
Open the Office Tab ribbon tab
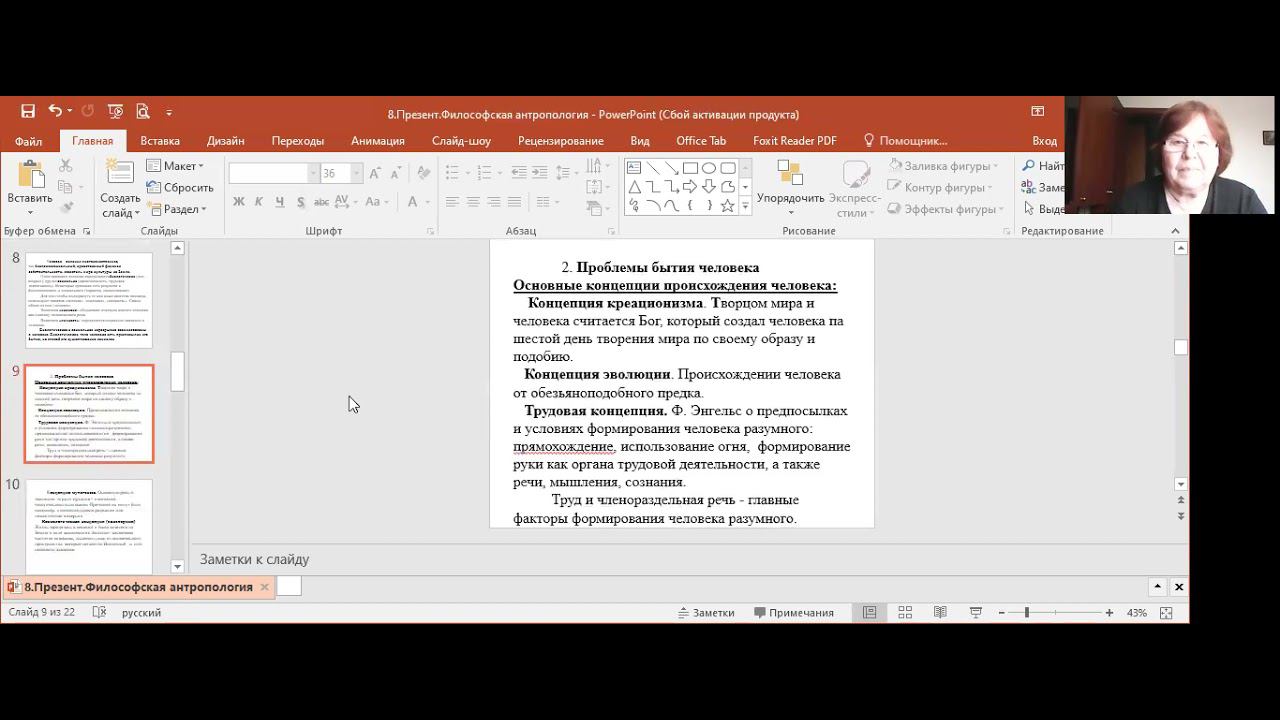pyautogui.click(x=701, y=141)
